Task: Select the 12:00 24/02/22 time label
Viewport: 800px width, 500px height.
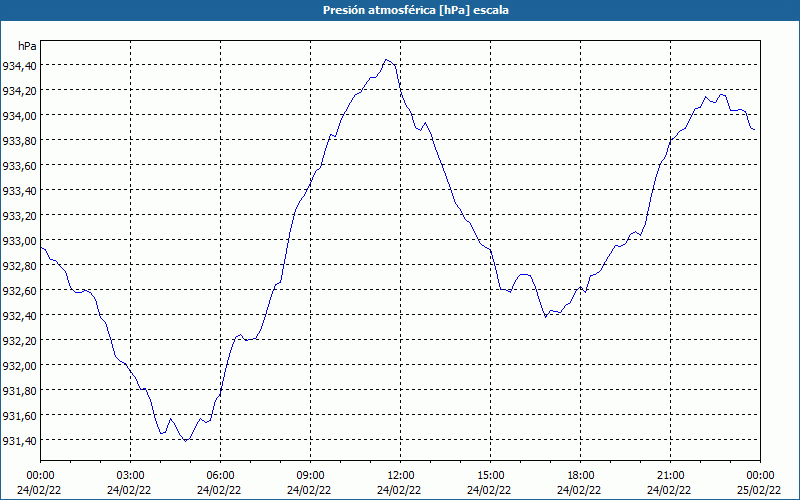Action: tap(399, 483)
